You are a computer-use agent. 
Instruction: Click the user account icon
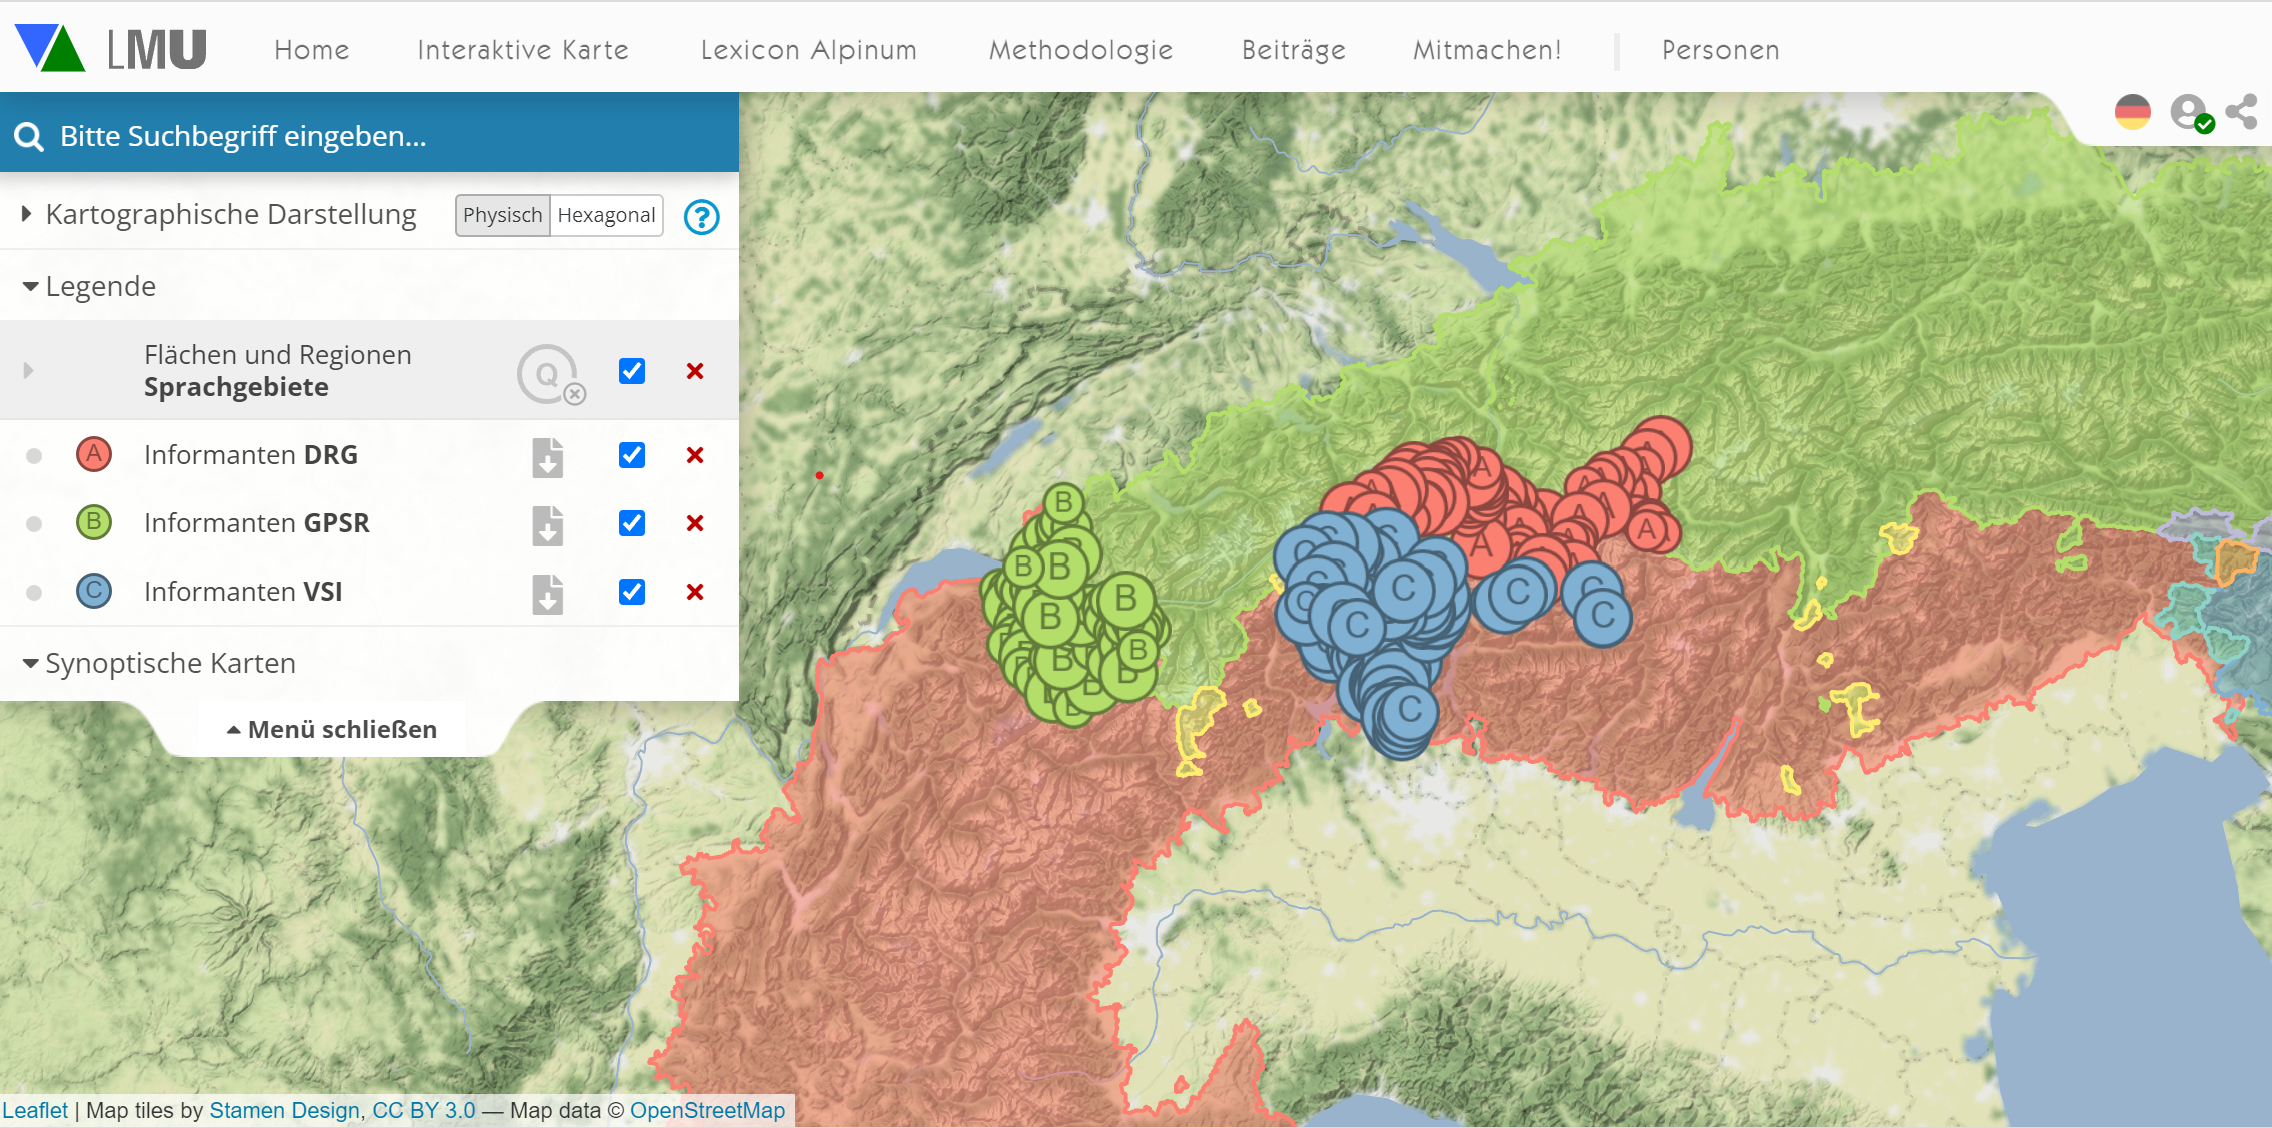point(2190,112)
